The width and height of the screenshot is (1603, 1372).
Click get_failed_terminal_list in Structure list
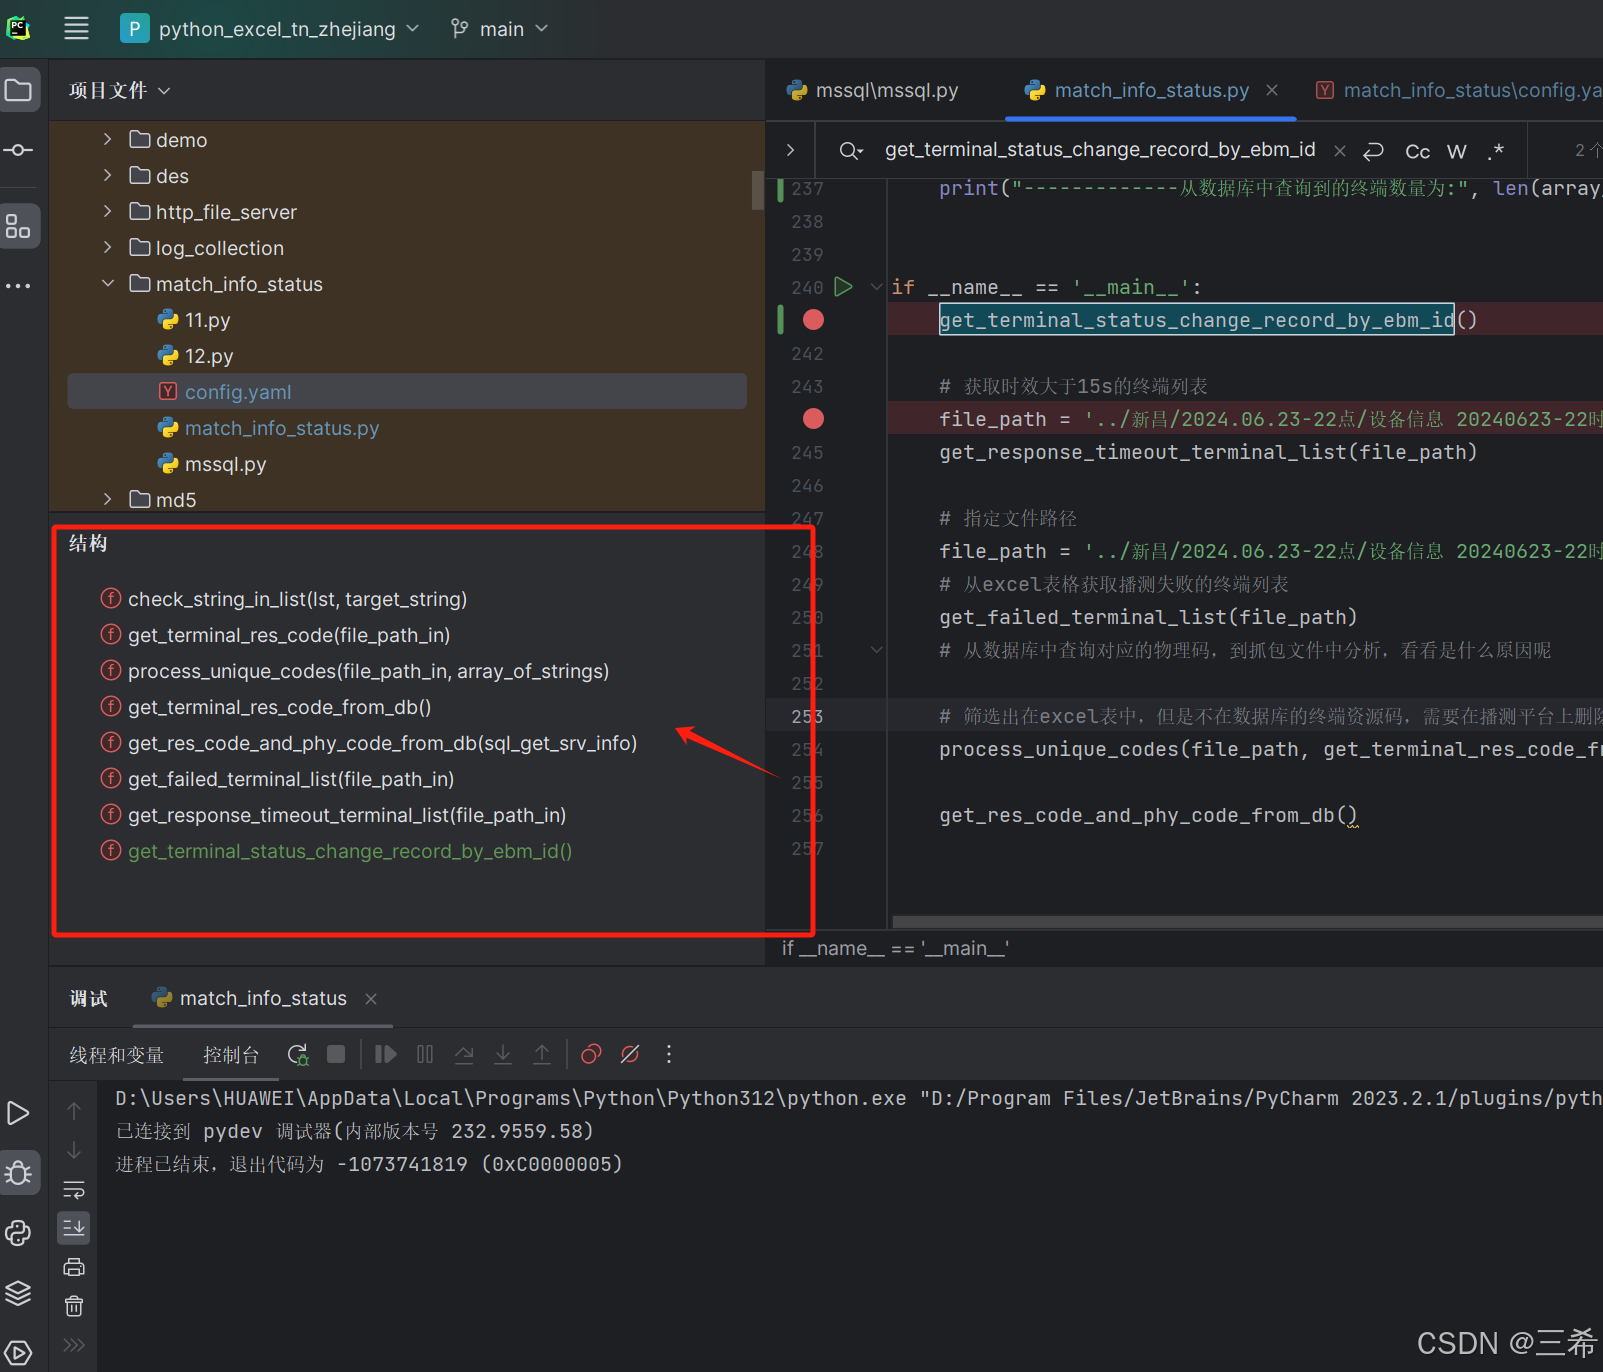click(291, 778)
